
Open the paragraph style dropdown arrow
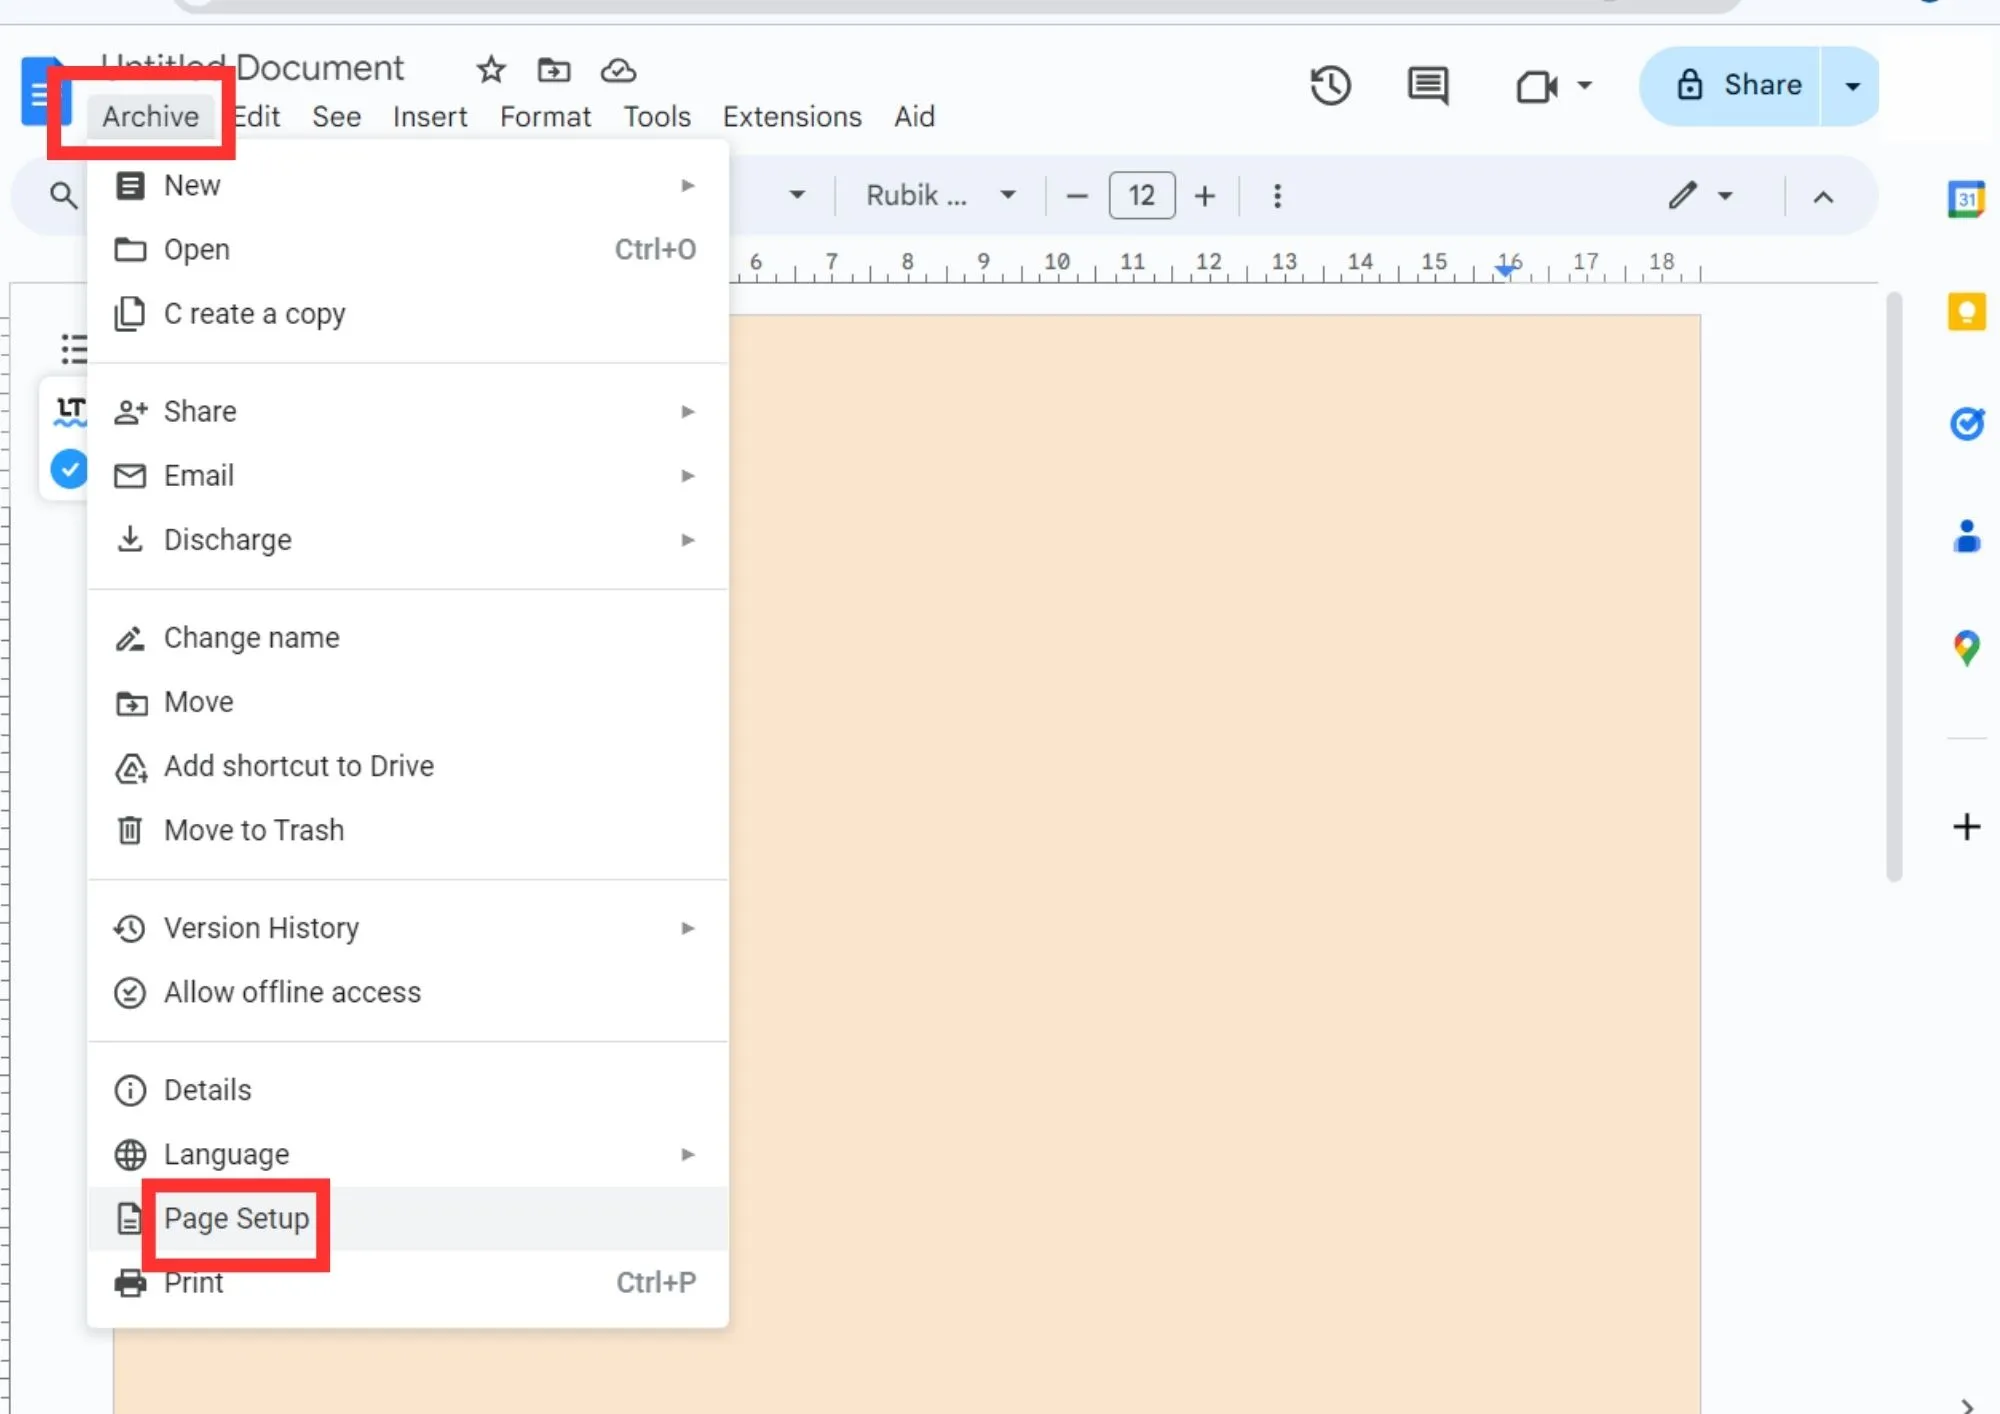click(x=797, y=195)
